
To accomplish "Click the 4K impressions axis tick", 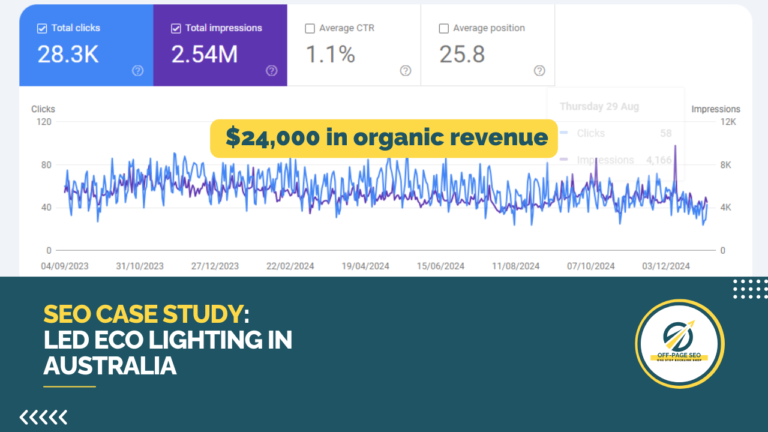I will (x=725, y=208).
